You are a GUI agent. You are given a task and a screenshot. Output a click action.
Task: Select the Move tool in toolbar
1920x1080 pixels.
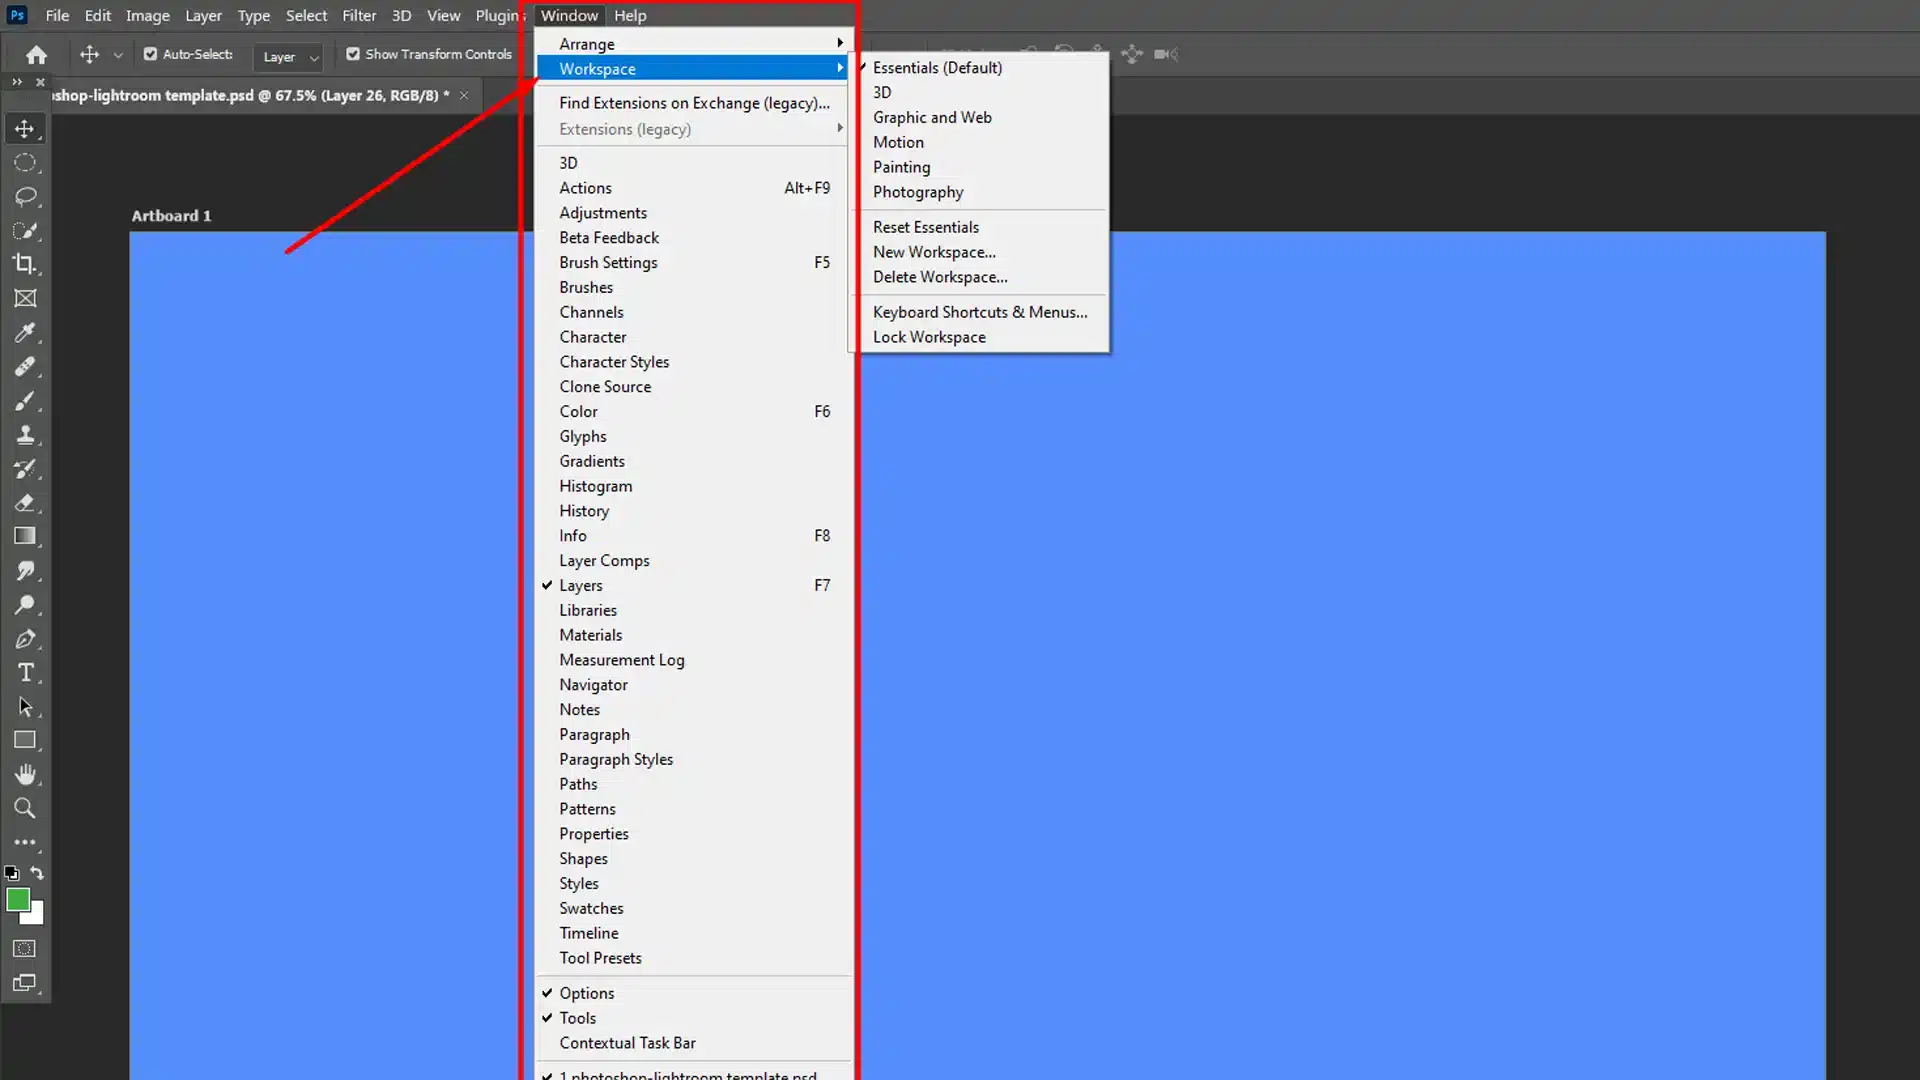(x=25, y=128)
